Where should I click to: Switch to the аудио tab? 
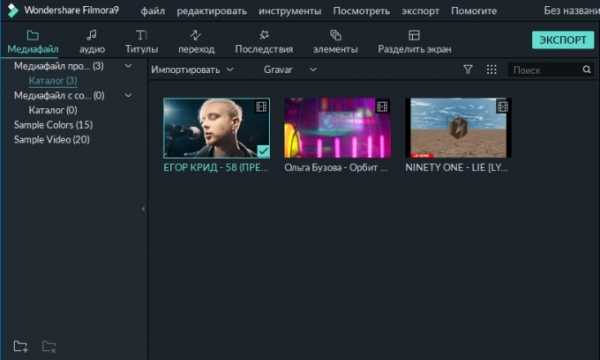tap(92, 42)
